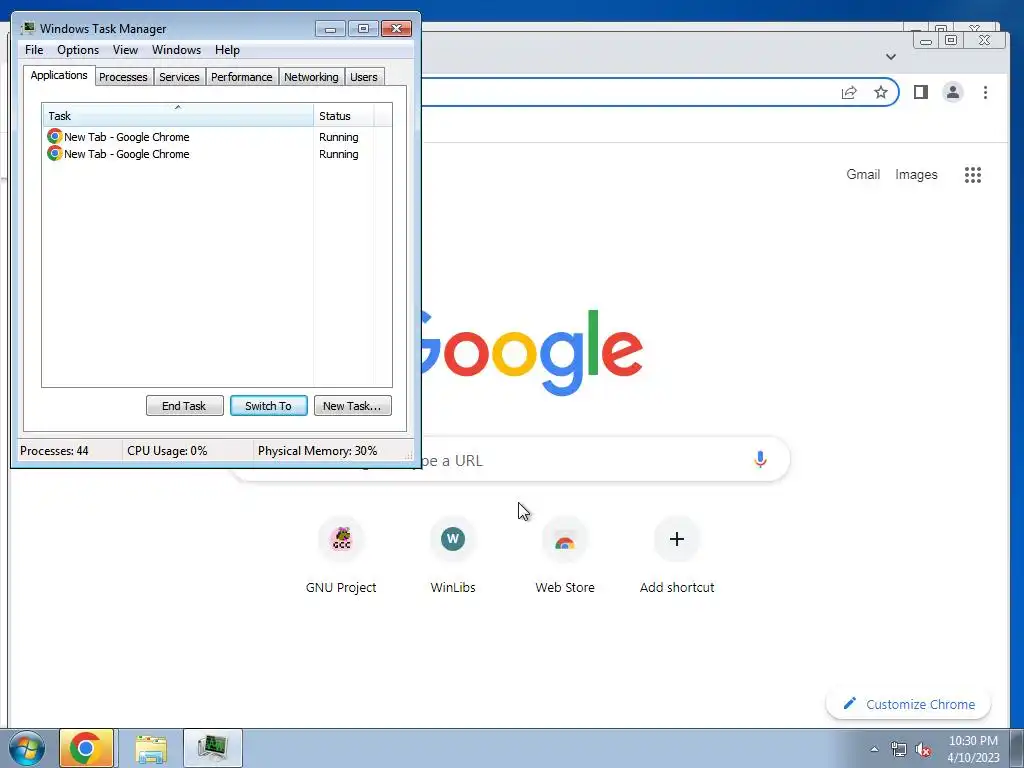Open the Google apps grid icon
The height and width of the screenshot is (768, 1024).
(x=972, y=174)
